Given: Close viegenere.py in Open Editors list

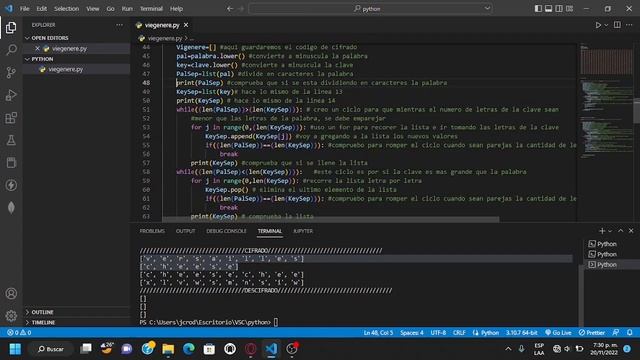Looking at the screenshot, I should point(37,48).
